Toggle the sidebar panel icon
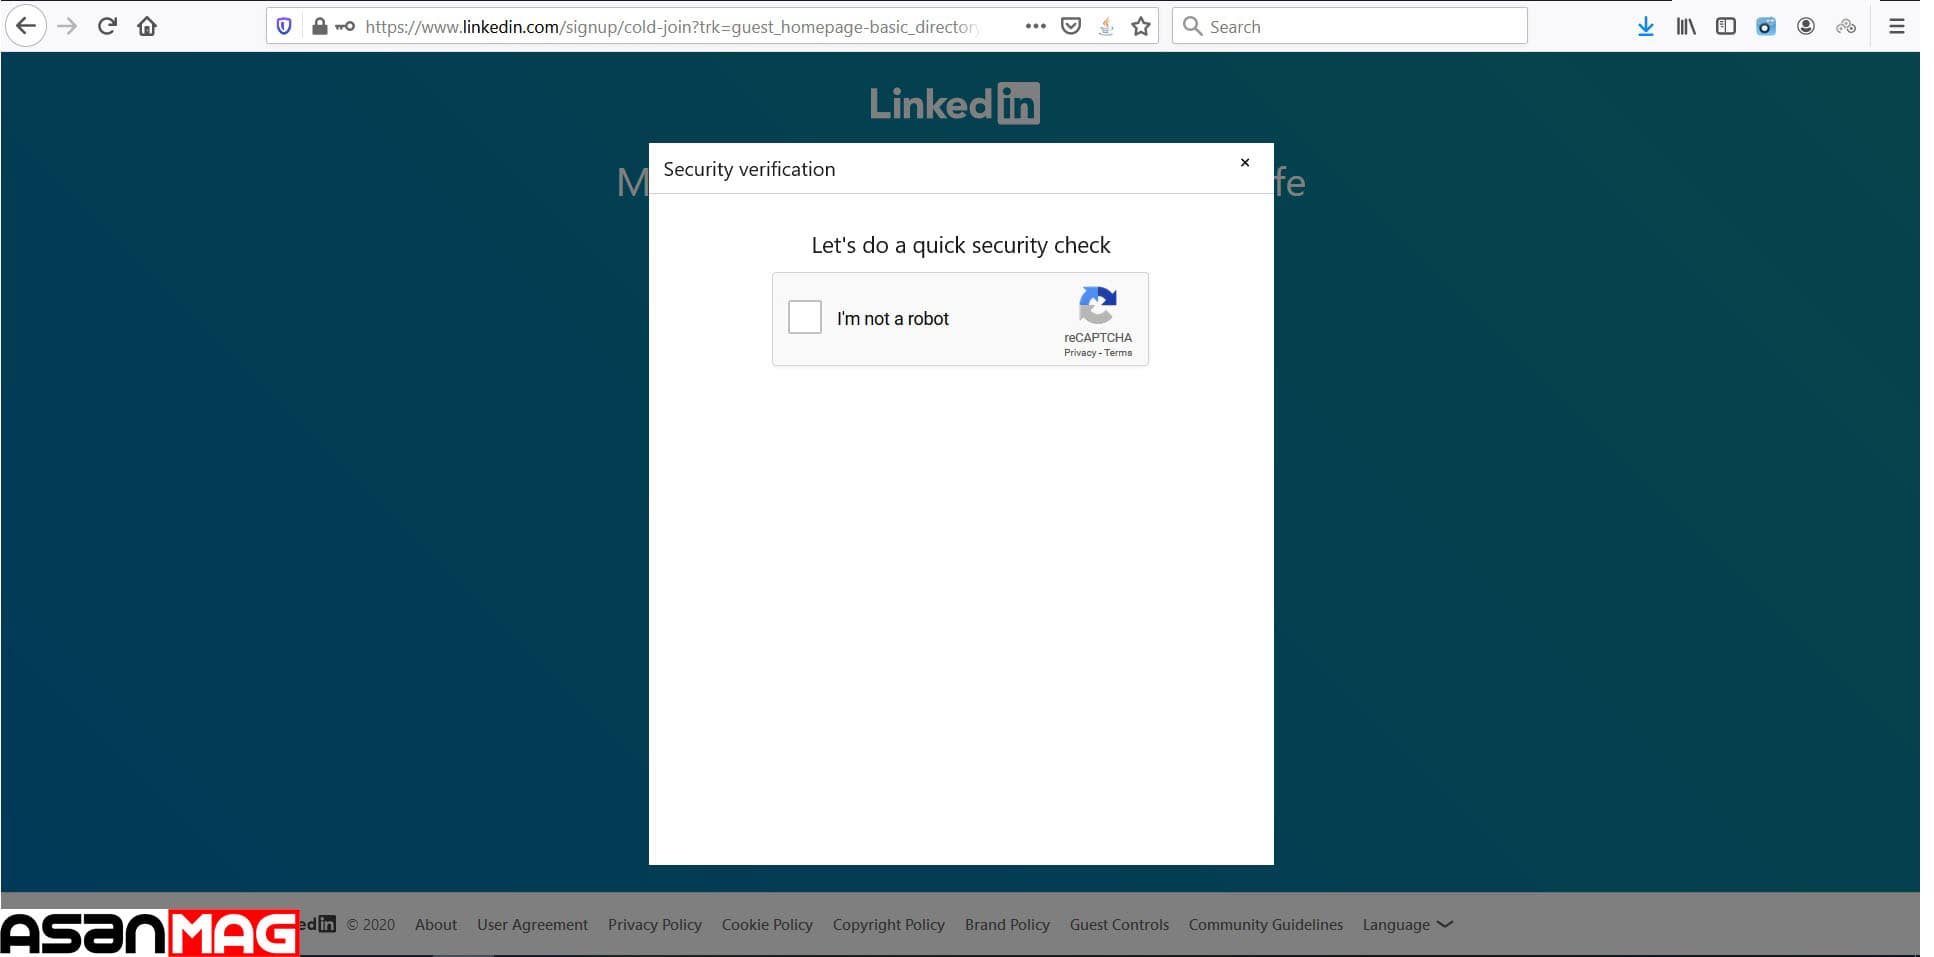 click(1726, 26)
